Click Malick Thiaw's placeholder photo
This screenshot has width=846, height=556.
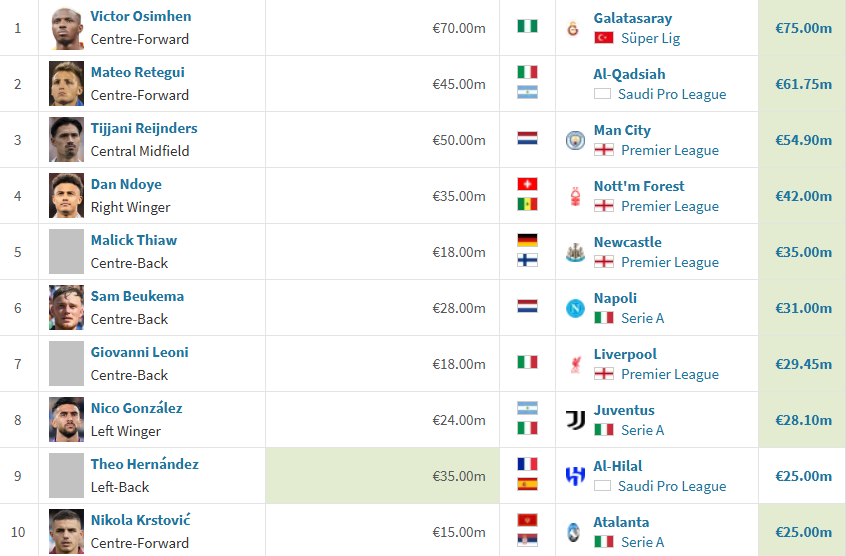coord(66,251)
